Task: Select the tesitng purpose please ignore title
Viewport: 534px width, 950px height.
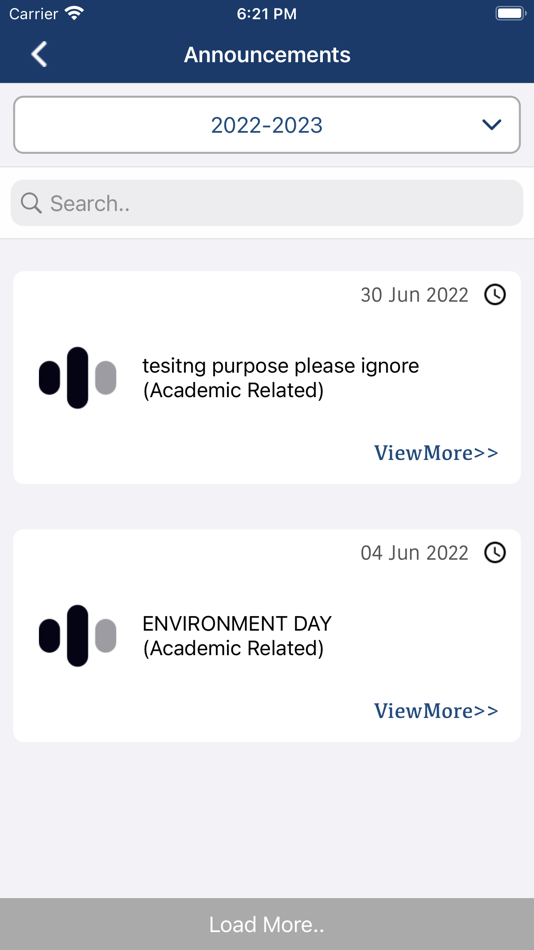Action: point(281,367)
